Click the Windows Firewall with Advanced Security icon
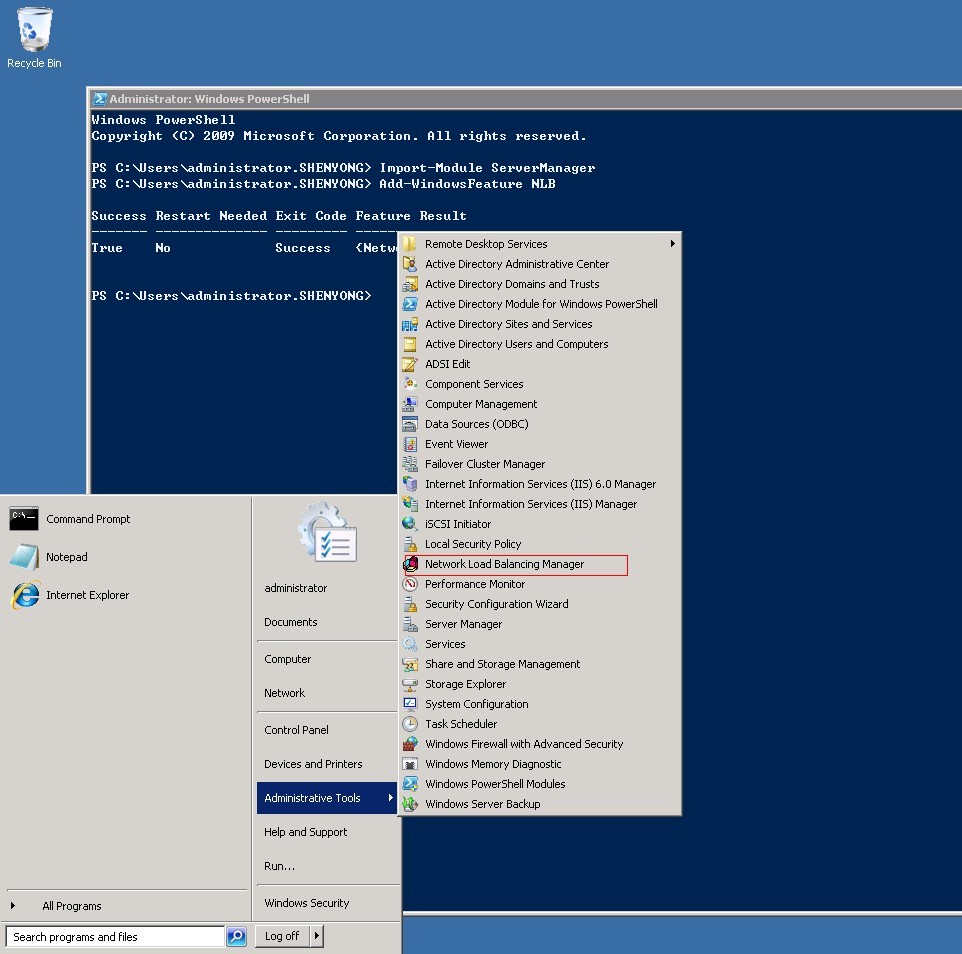This screenshot has width=962, height=954. point(410,744)
